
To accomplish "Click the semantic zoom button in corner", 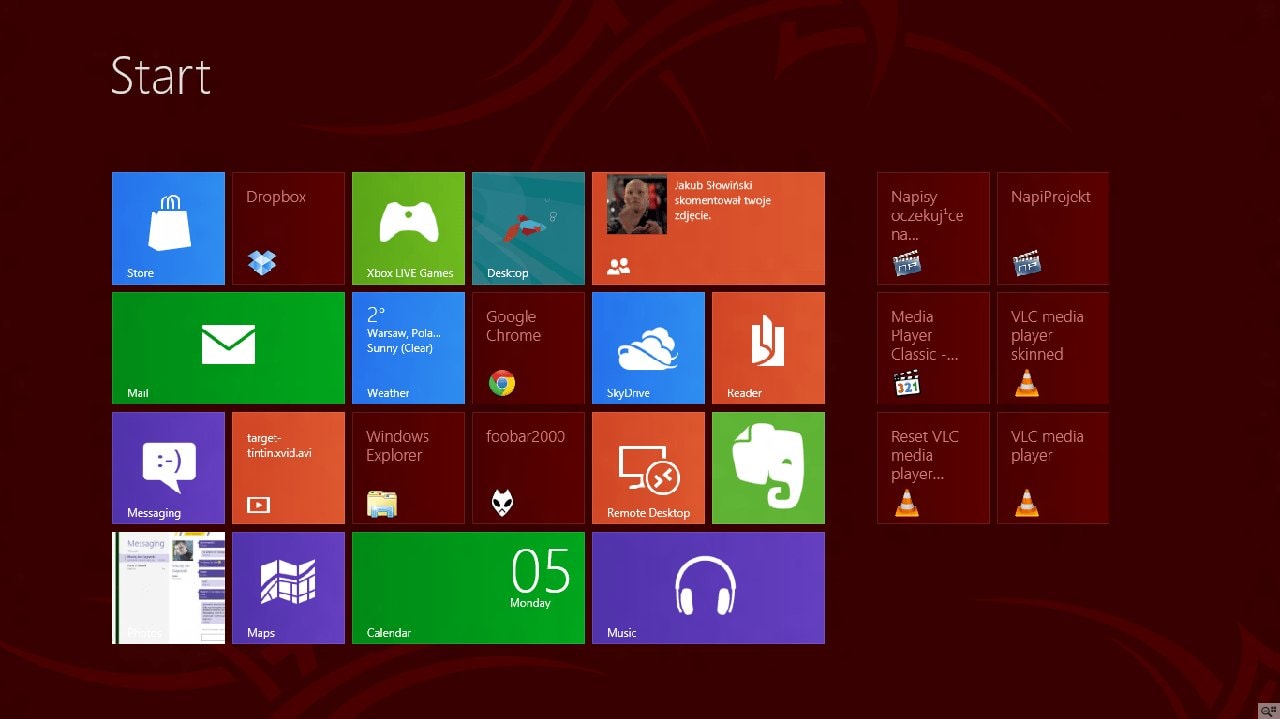I will click(1268, 709).
